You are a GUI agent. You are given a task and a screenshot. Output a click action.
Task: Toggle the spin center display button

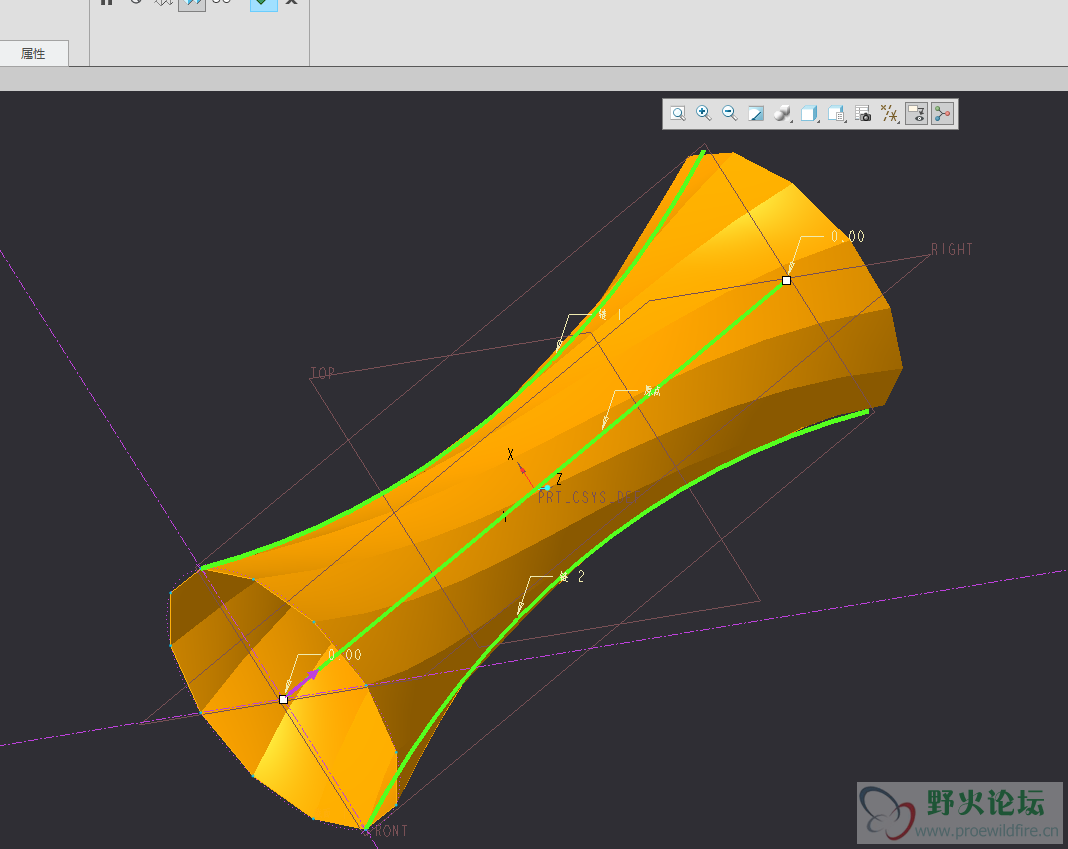pyautogui.click(x=942, y=114)
